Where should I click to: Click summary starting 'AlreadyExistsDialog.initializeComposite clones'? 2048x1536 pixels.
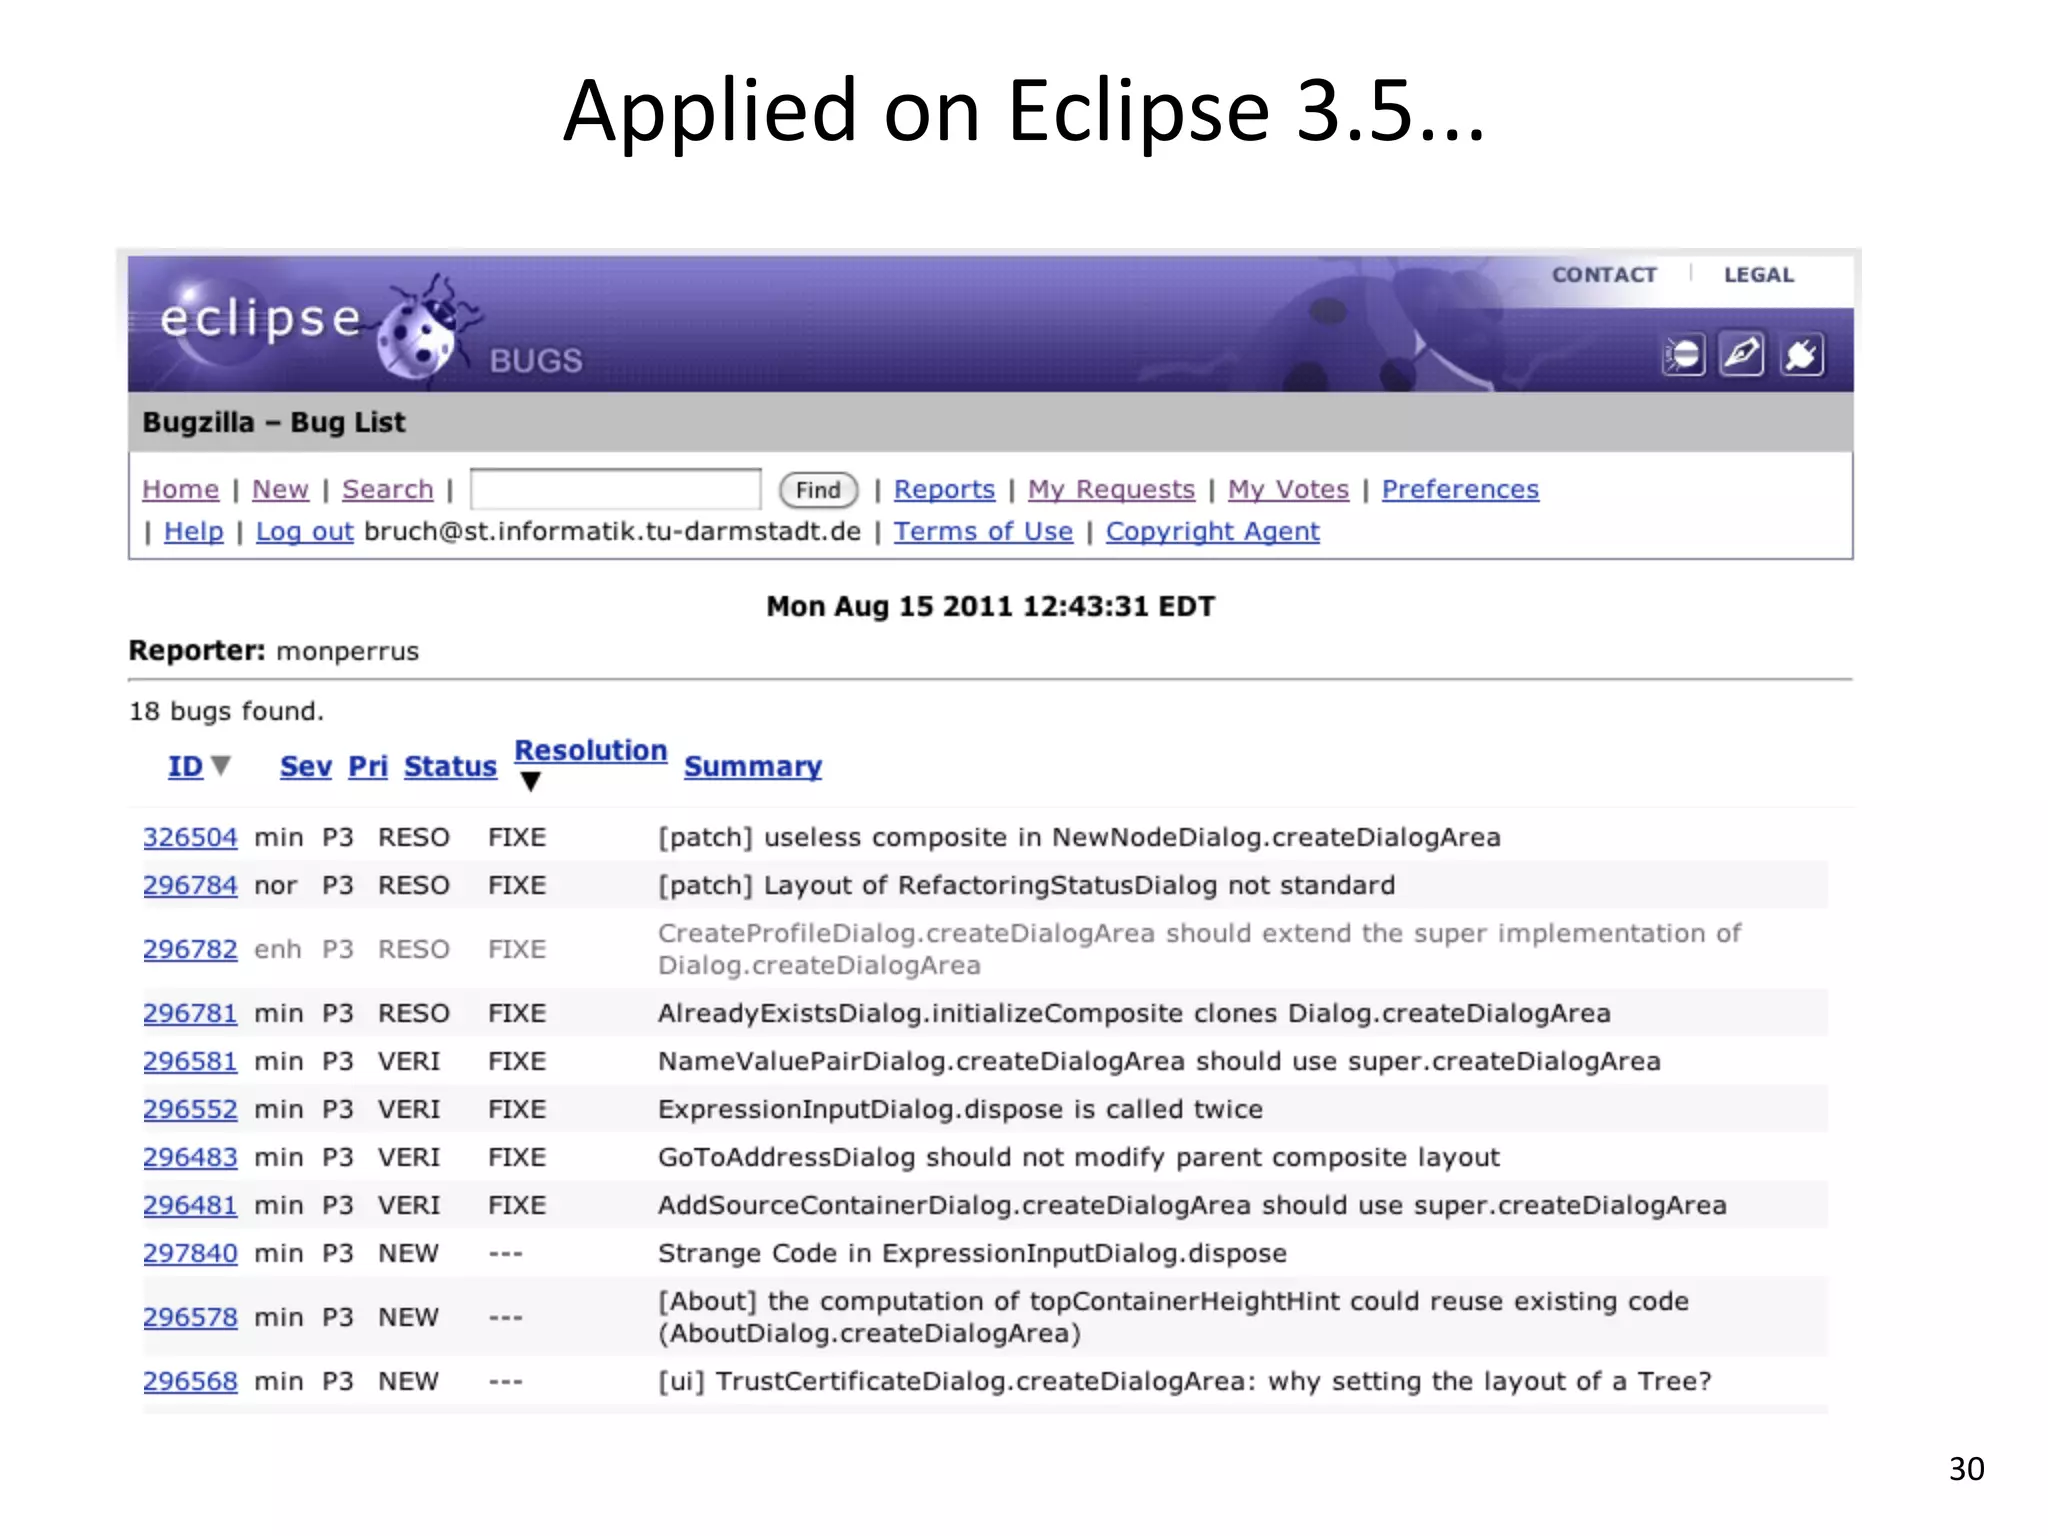coord(1134,1013)
